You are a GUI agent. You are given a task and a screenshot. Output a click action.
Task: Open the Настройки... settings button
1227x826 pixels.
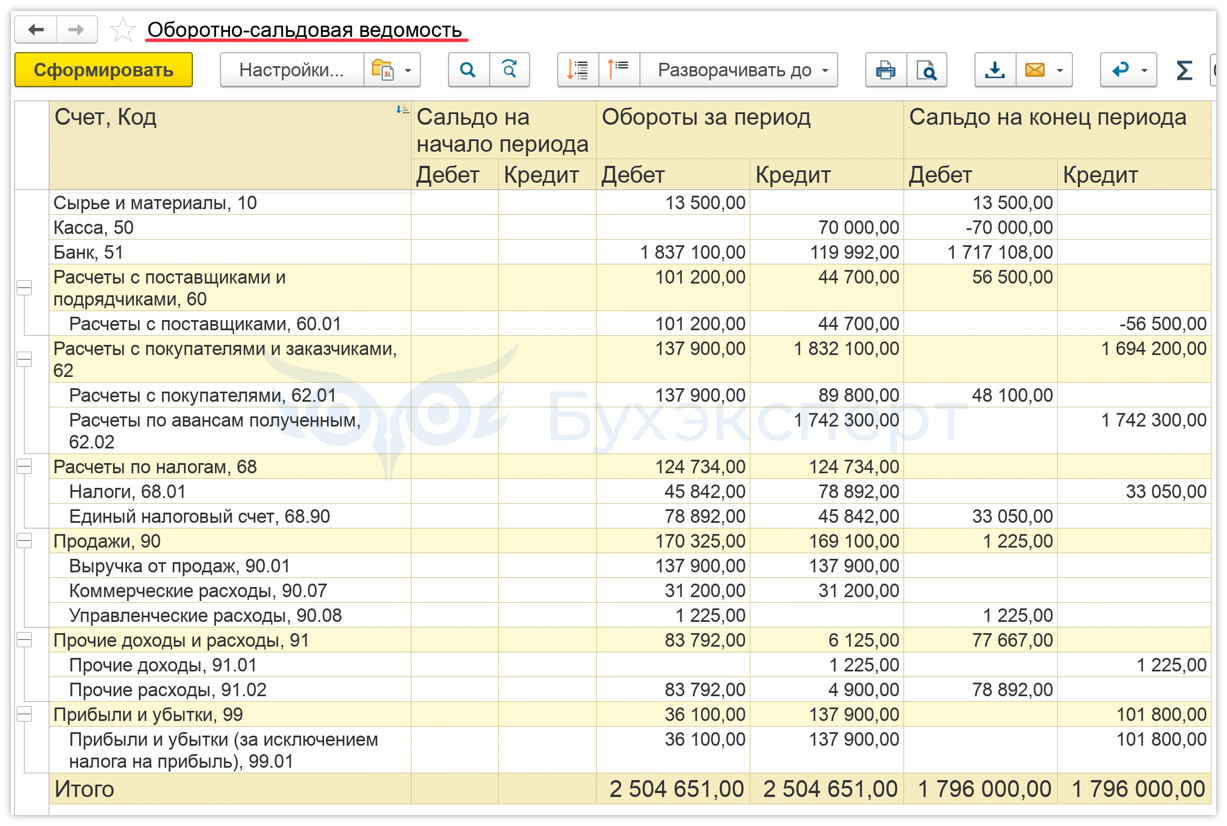coord(291,70)
